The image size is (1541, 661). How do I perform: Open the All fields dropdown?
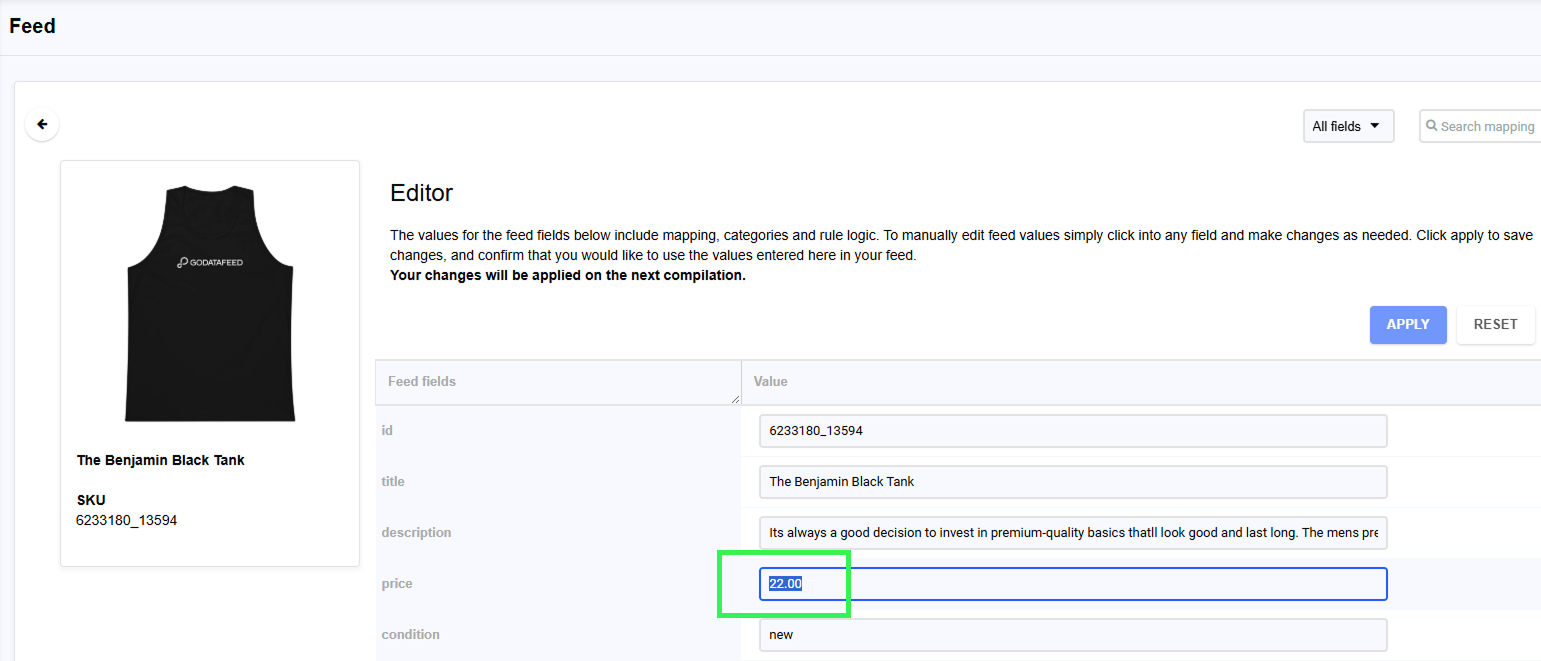(x=1348, y=126)
